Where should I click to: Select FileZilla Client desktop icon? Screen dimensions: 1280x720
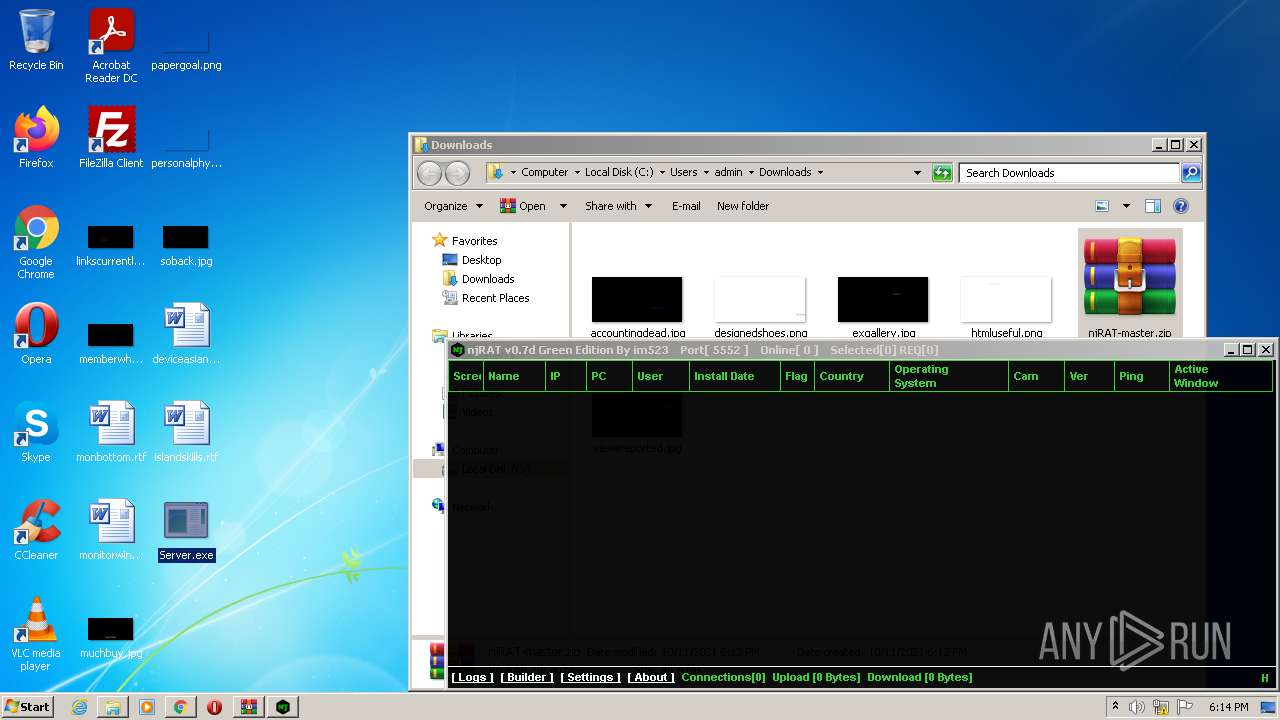[x=111, y=137]
